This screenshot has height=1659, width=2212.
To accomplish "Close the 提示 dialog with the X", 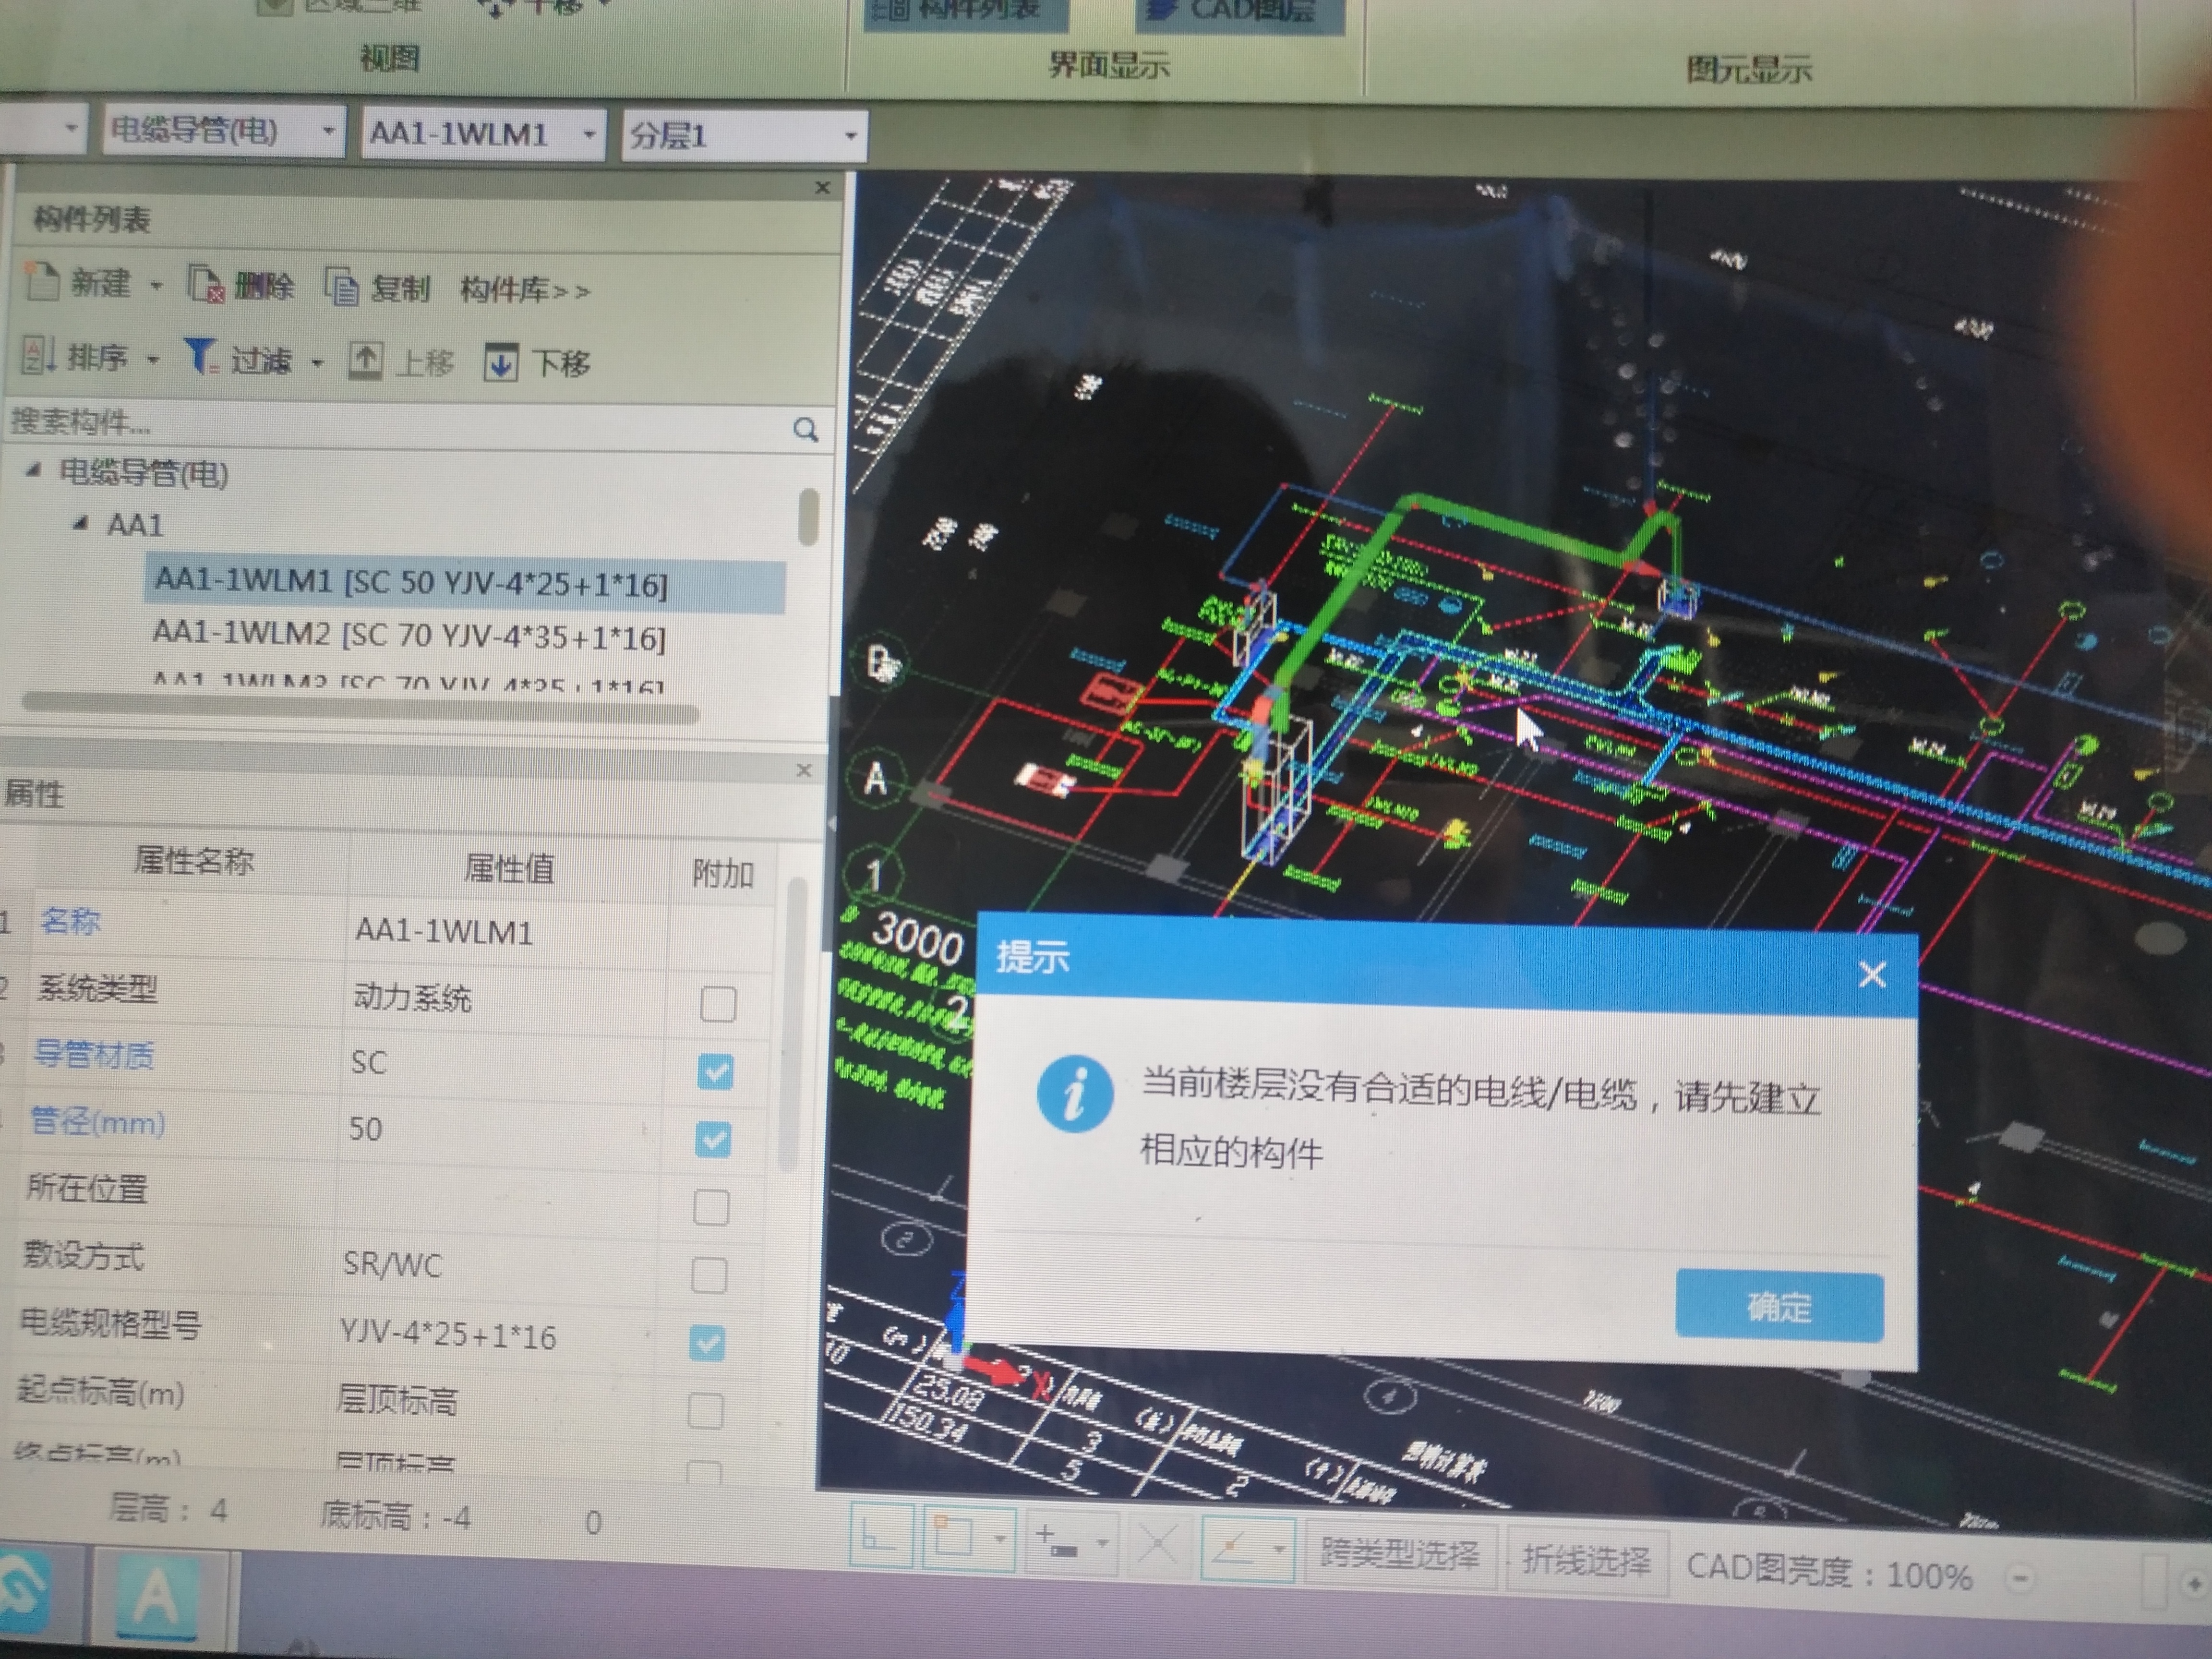I will point(1872,973).
